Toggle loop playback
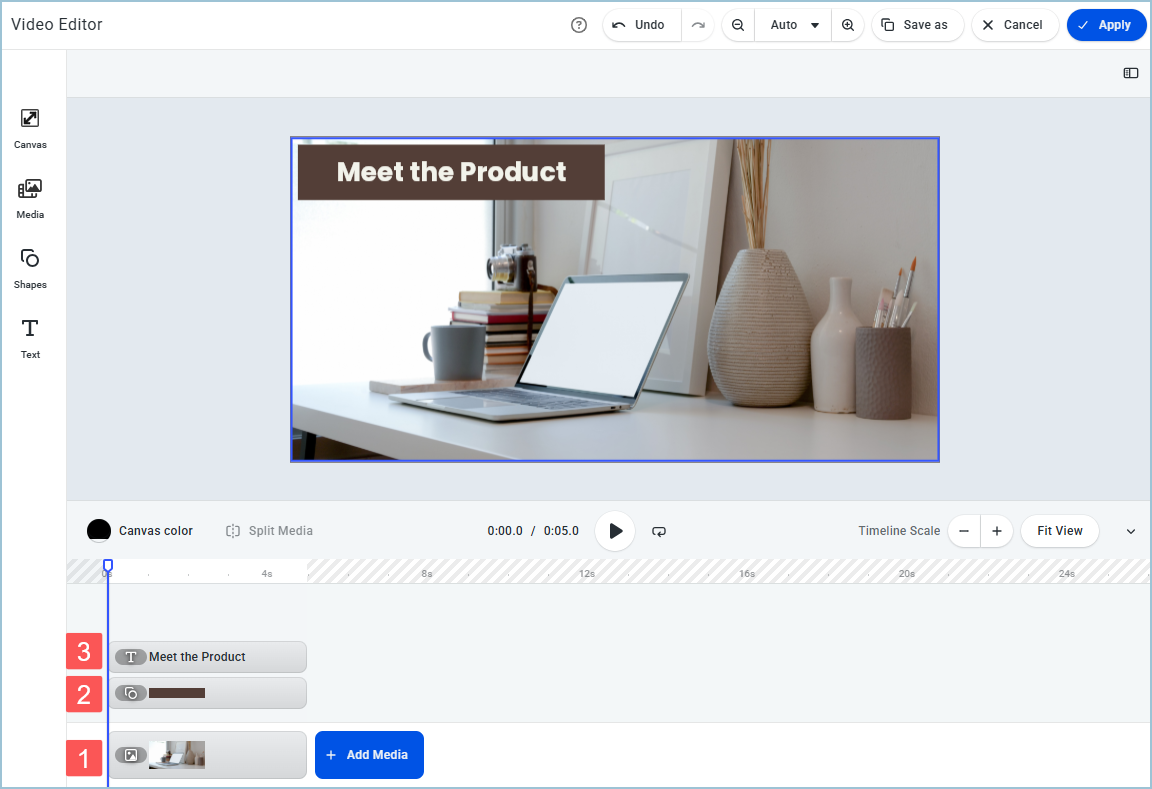 point(659,531)
